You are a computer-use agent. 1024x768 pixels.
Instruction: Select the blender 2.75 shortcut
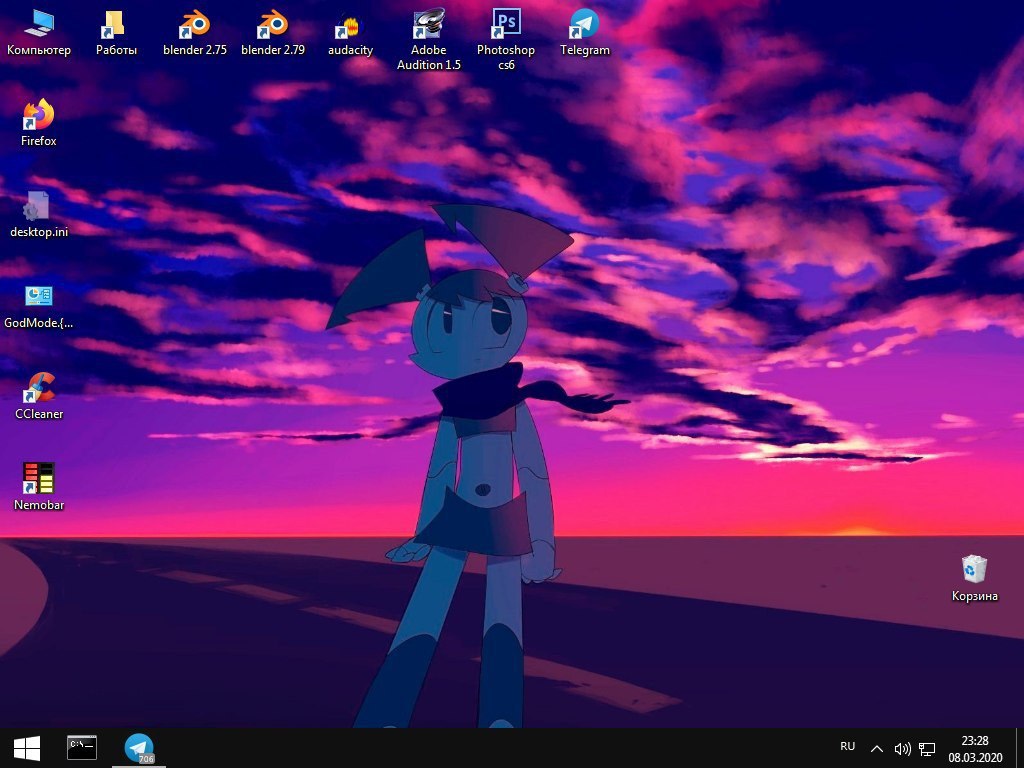pyautogui.click(x=195, y=31)
